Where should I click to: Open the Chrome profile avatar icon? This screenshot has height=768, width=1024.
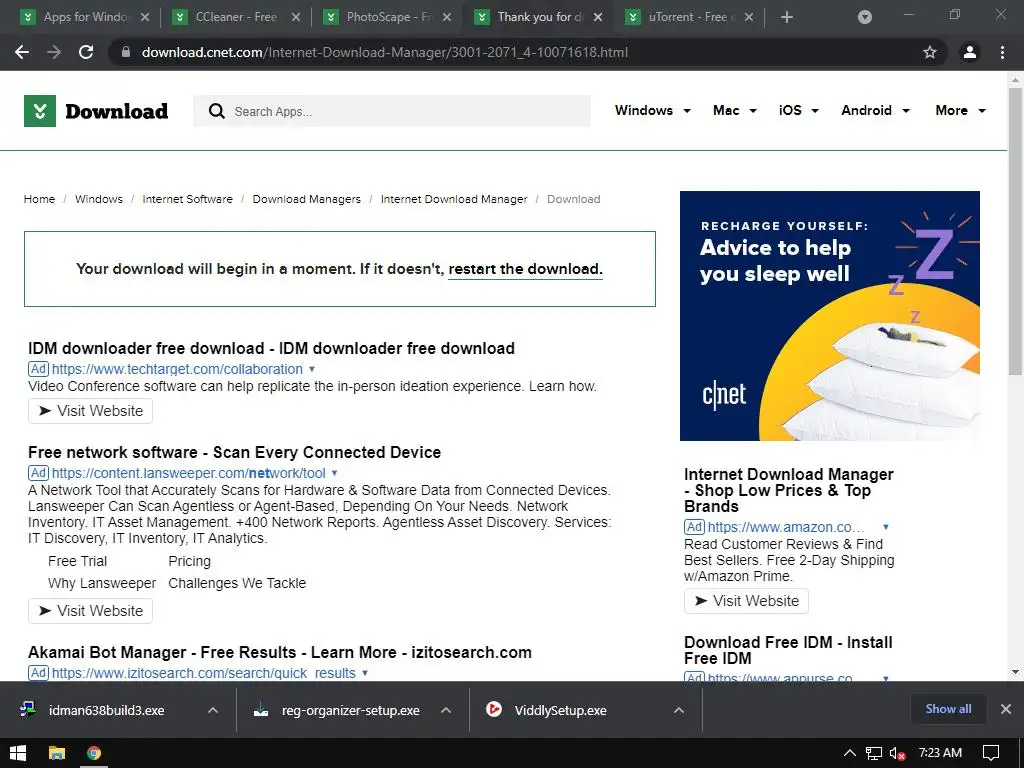(x=970, y=52)
